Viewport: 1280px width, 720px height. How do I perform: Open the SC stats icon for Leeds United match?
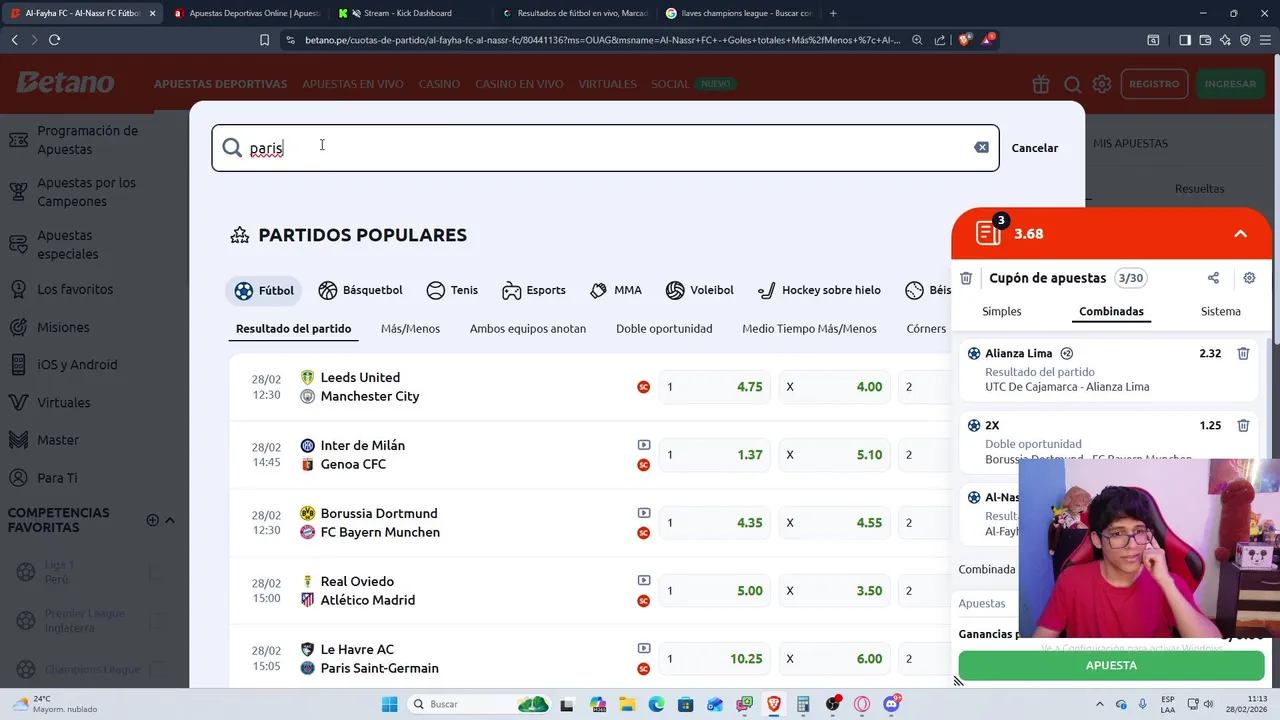[x=644, y=387]
